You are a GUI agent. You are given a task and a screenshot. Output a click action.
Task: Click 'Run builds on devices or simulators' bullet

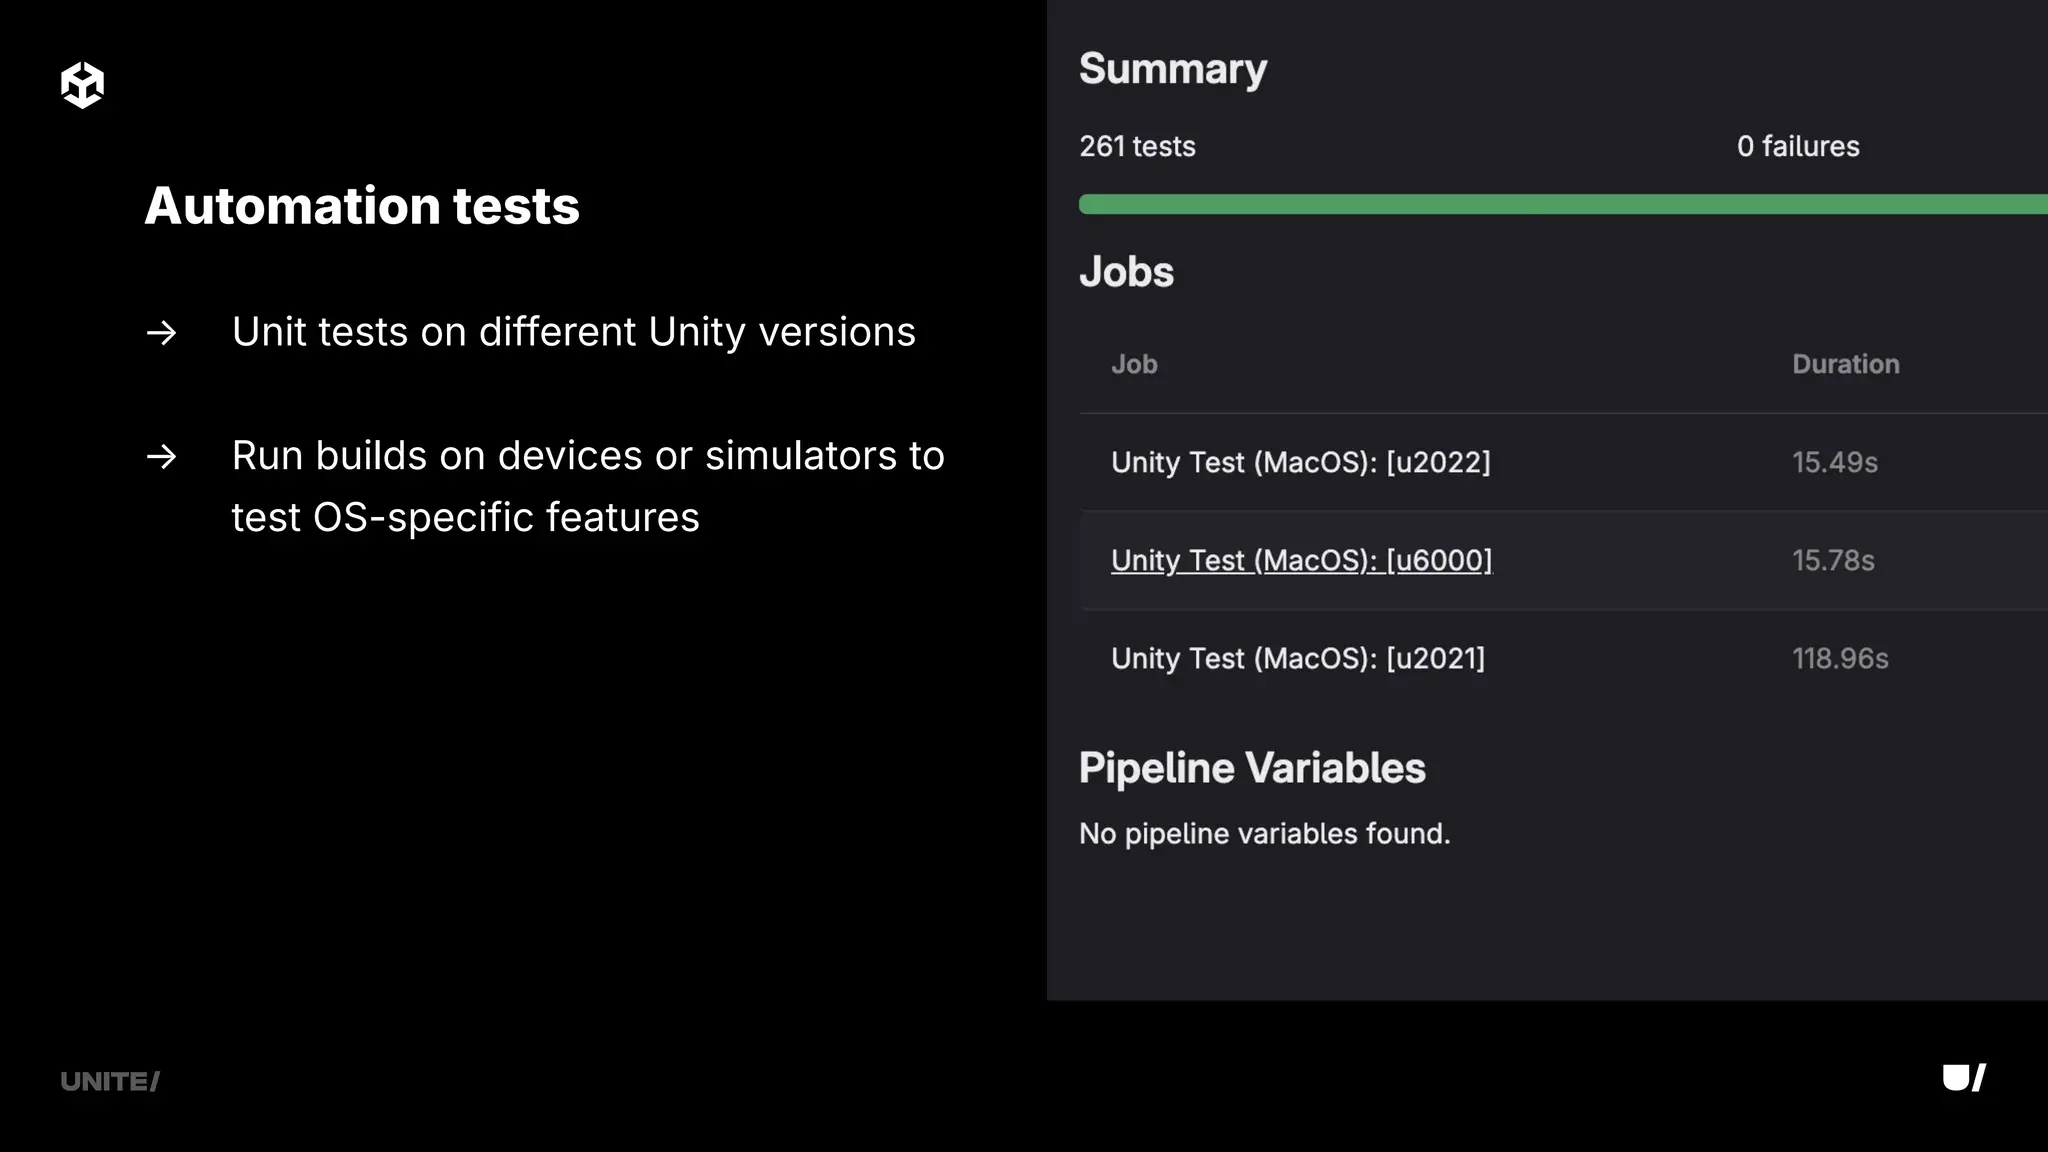coord(588,486)
